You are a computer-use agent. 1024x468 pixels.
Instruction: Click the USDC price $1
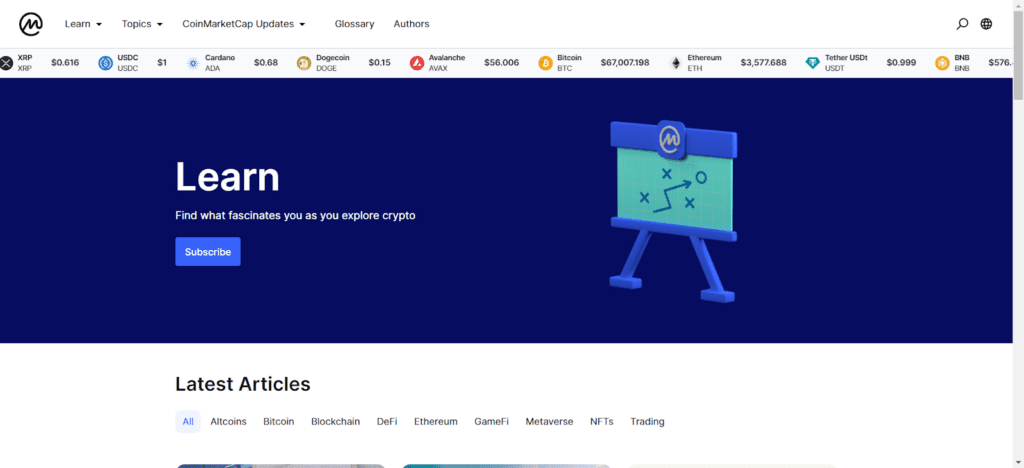tap(162, 63)
